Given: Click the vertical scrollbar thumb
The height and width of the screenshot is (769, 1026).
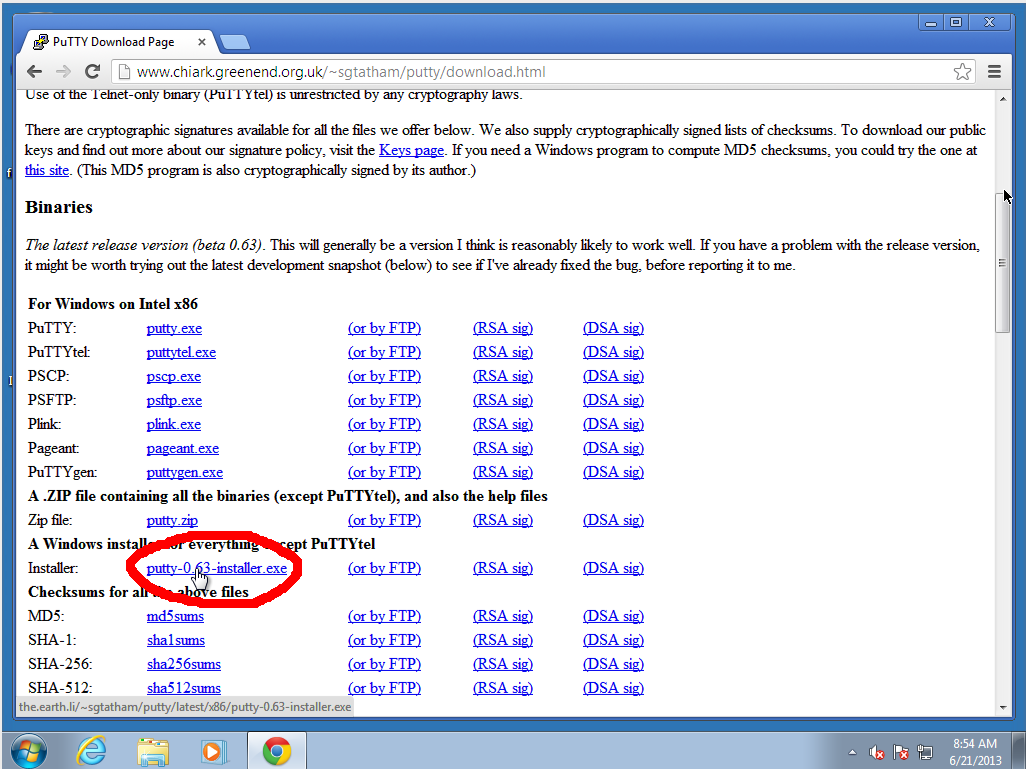Looking at the screenshot, I should (x=1002, y=262).
